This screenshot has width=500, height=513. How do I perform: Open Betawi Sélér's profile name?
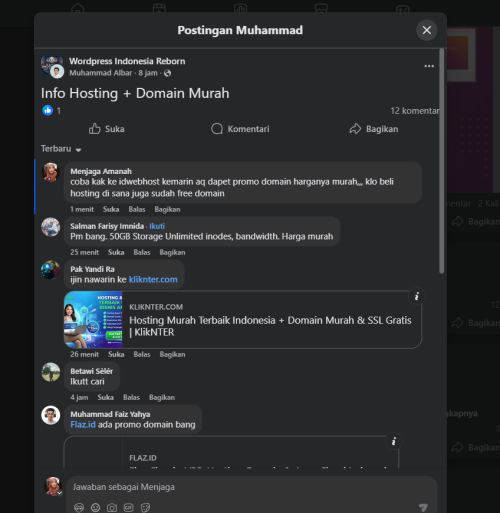[92, 371]
